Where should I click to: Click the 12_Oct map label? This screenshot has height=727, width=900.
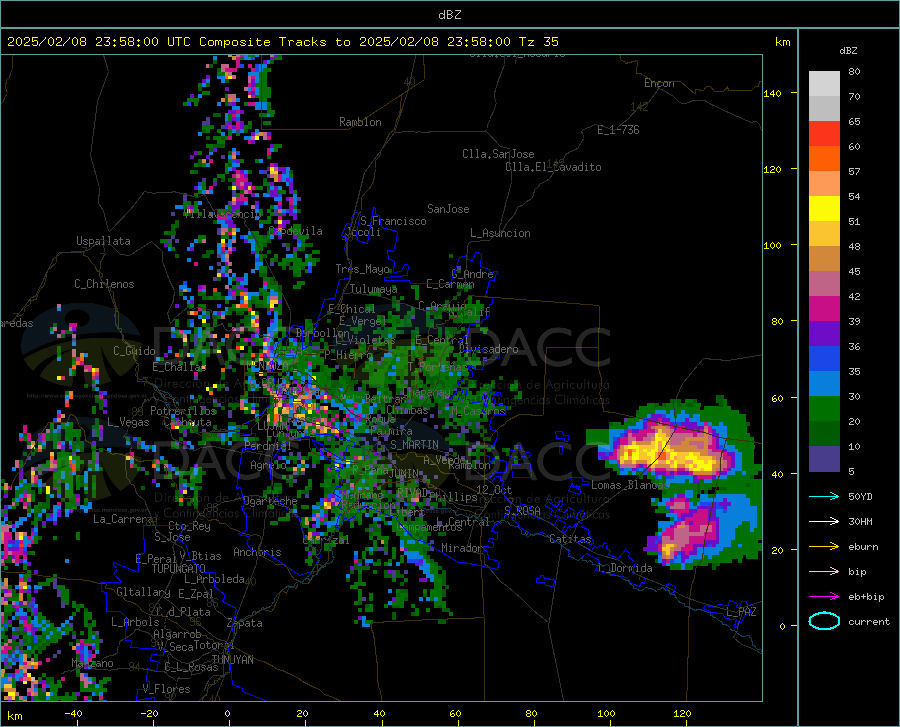pos(494,489)
